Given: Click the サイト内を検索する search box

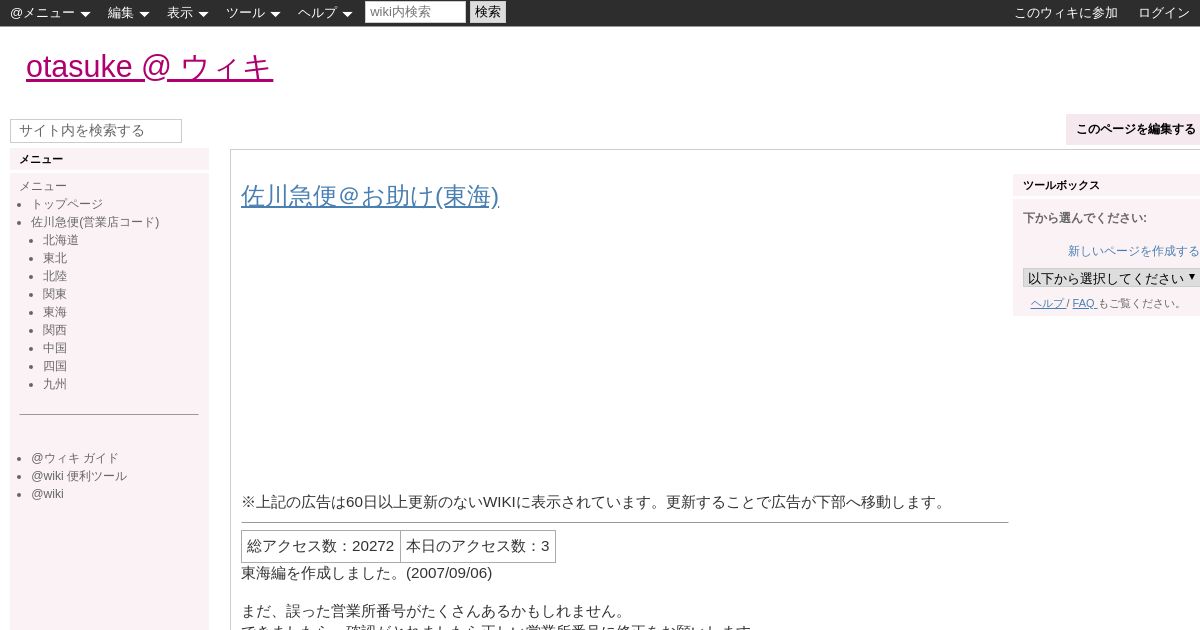Looking at the screenshot, I should click(x=96, y=131).
